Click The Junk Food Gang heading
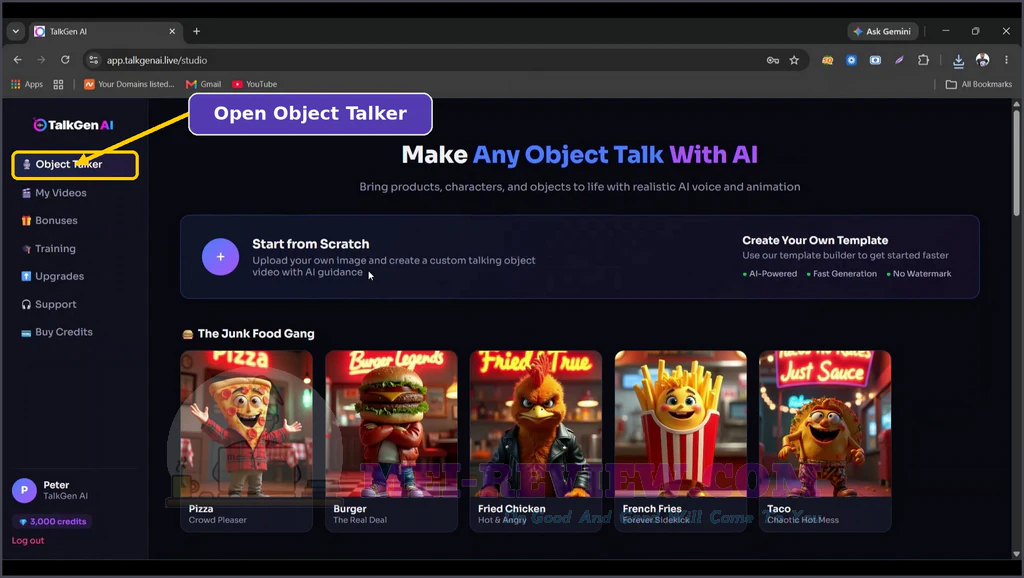Screen dimensions: 1024x578 (x=256, y=334)
